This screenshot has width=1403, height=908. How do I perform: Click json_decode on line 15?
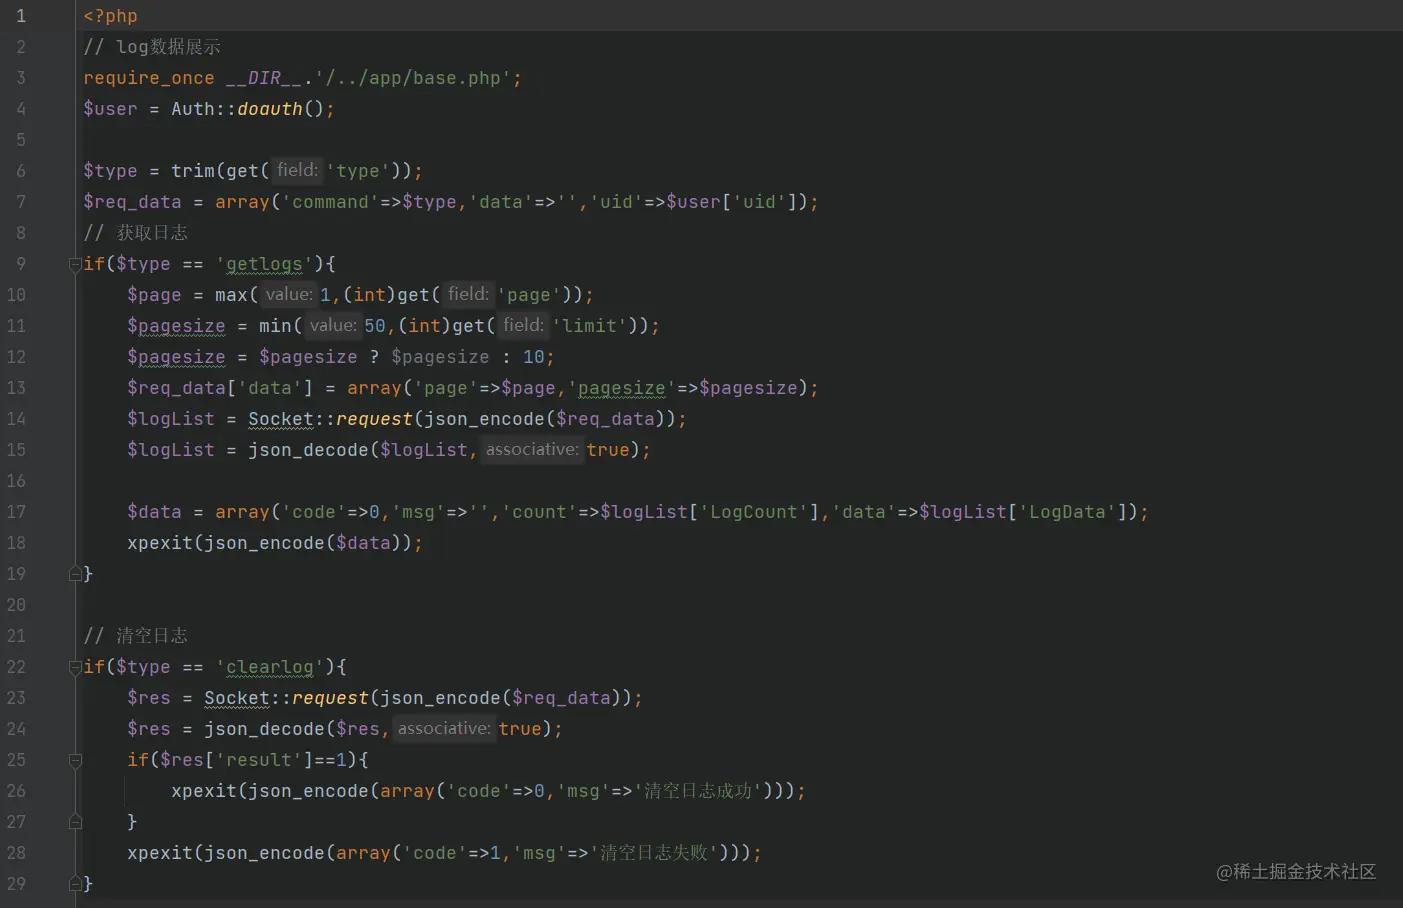tap(308, 450)
